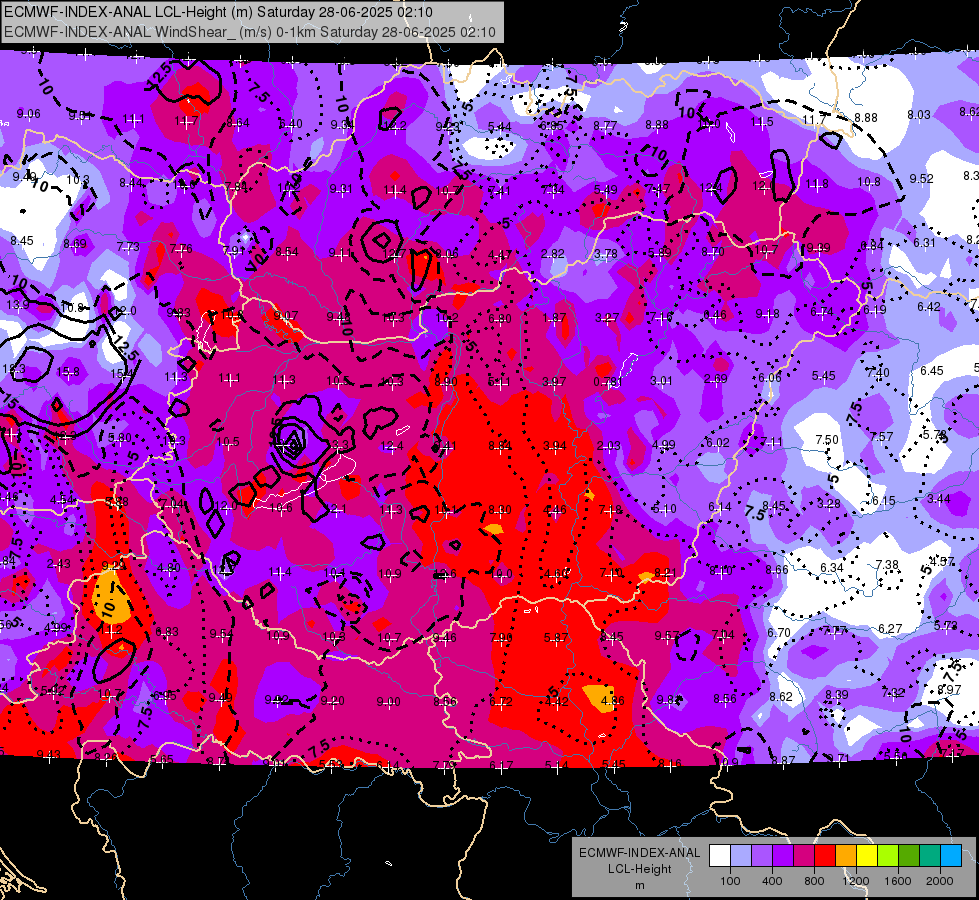
Task: Click the wind shear value '9.00'
Action: coord(388,702)
